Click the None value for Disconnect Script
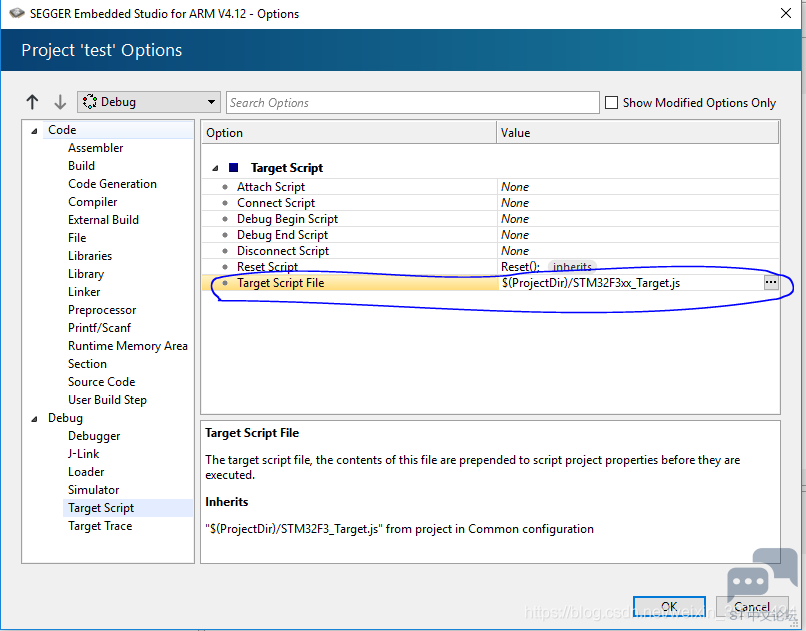Image resolution: width=806 pixels, height=631 pixels. (515, 251)
